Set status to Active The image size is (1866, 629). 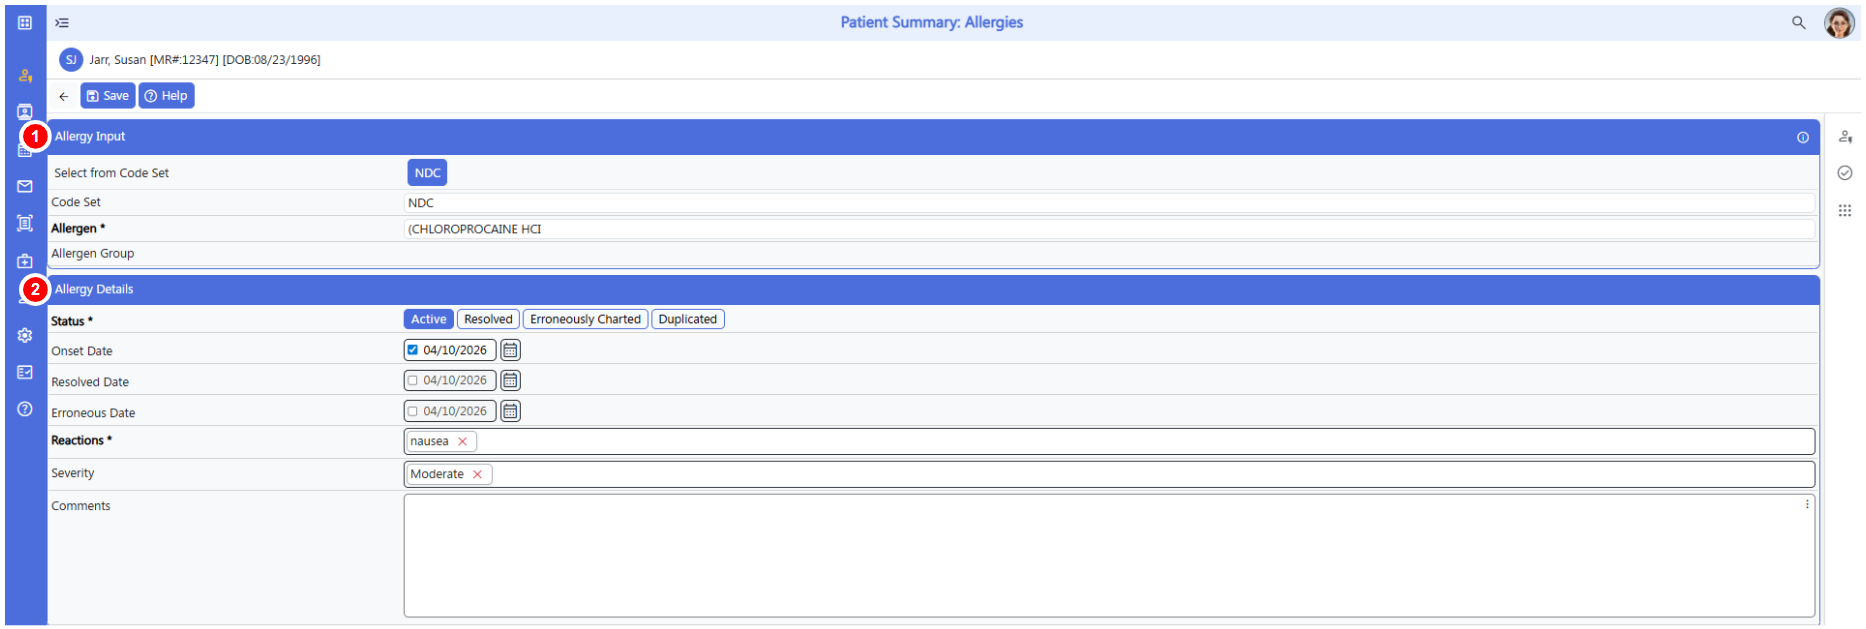point(428,319)
